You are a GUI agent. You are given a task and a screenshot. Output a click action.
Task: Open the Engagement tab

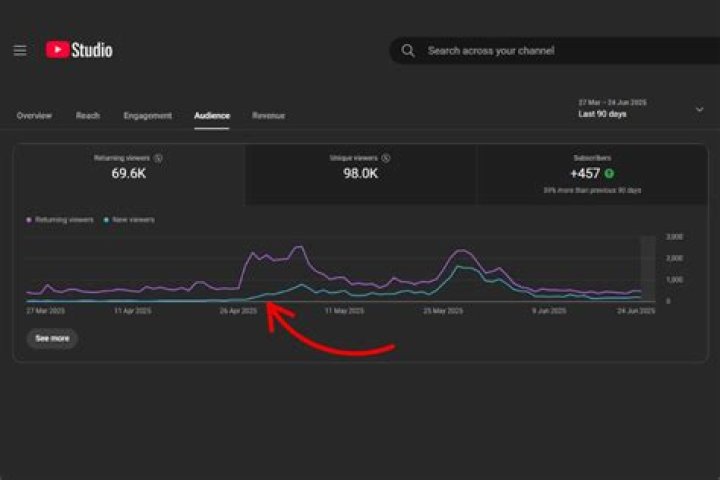coord(147,116)
